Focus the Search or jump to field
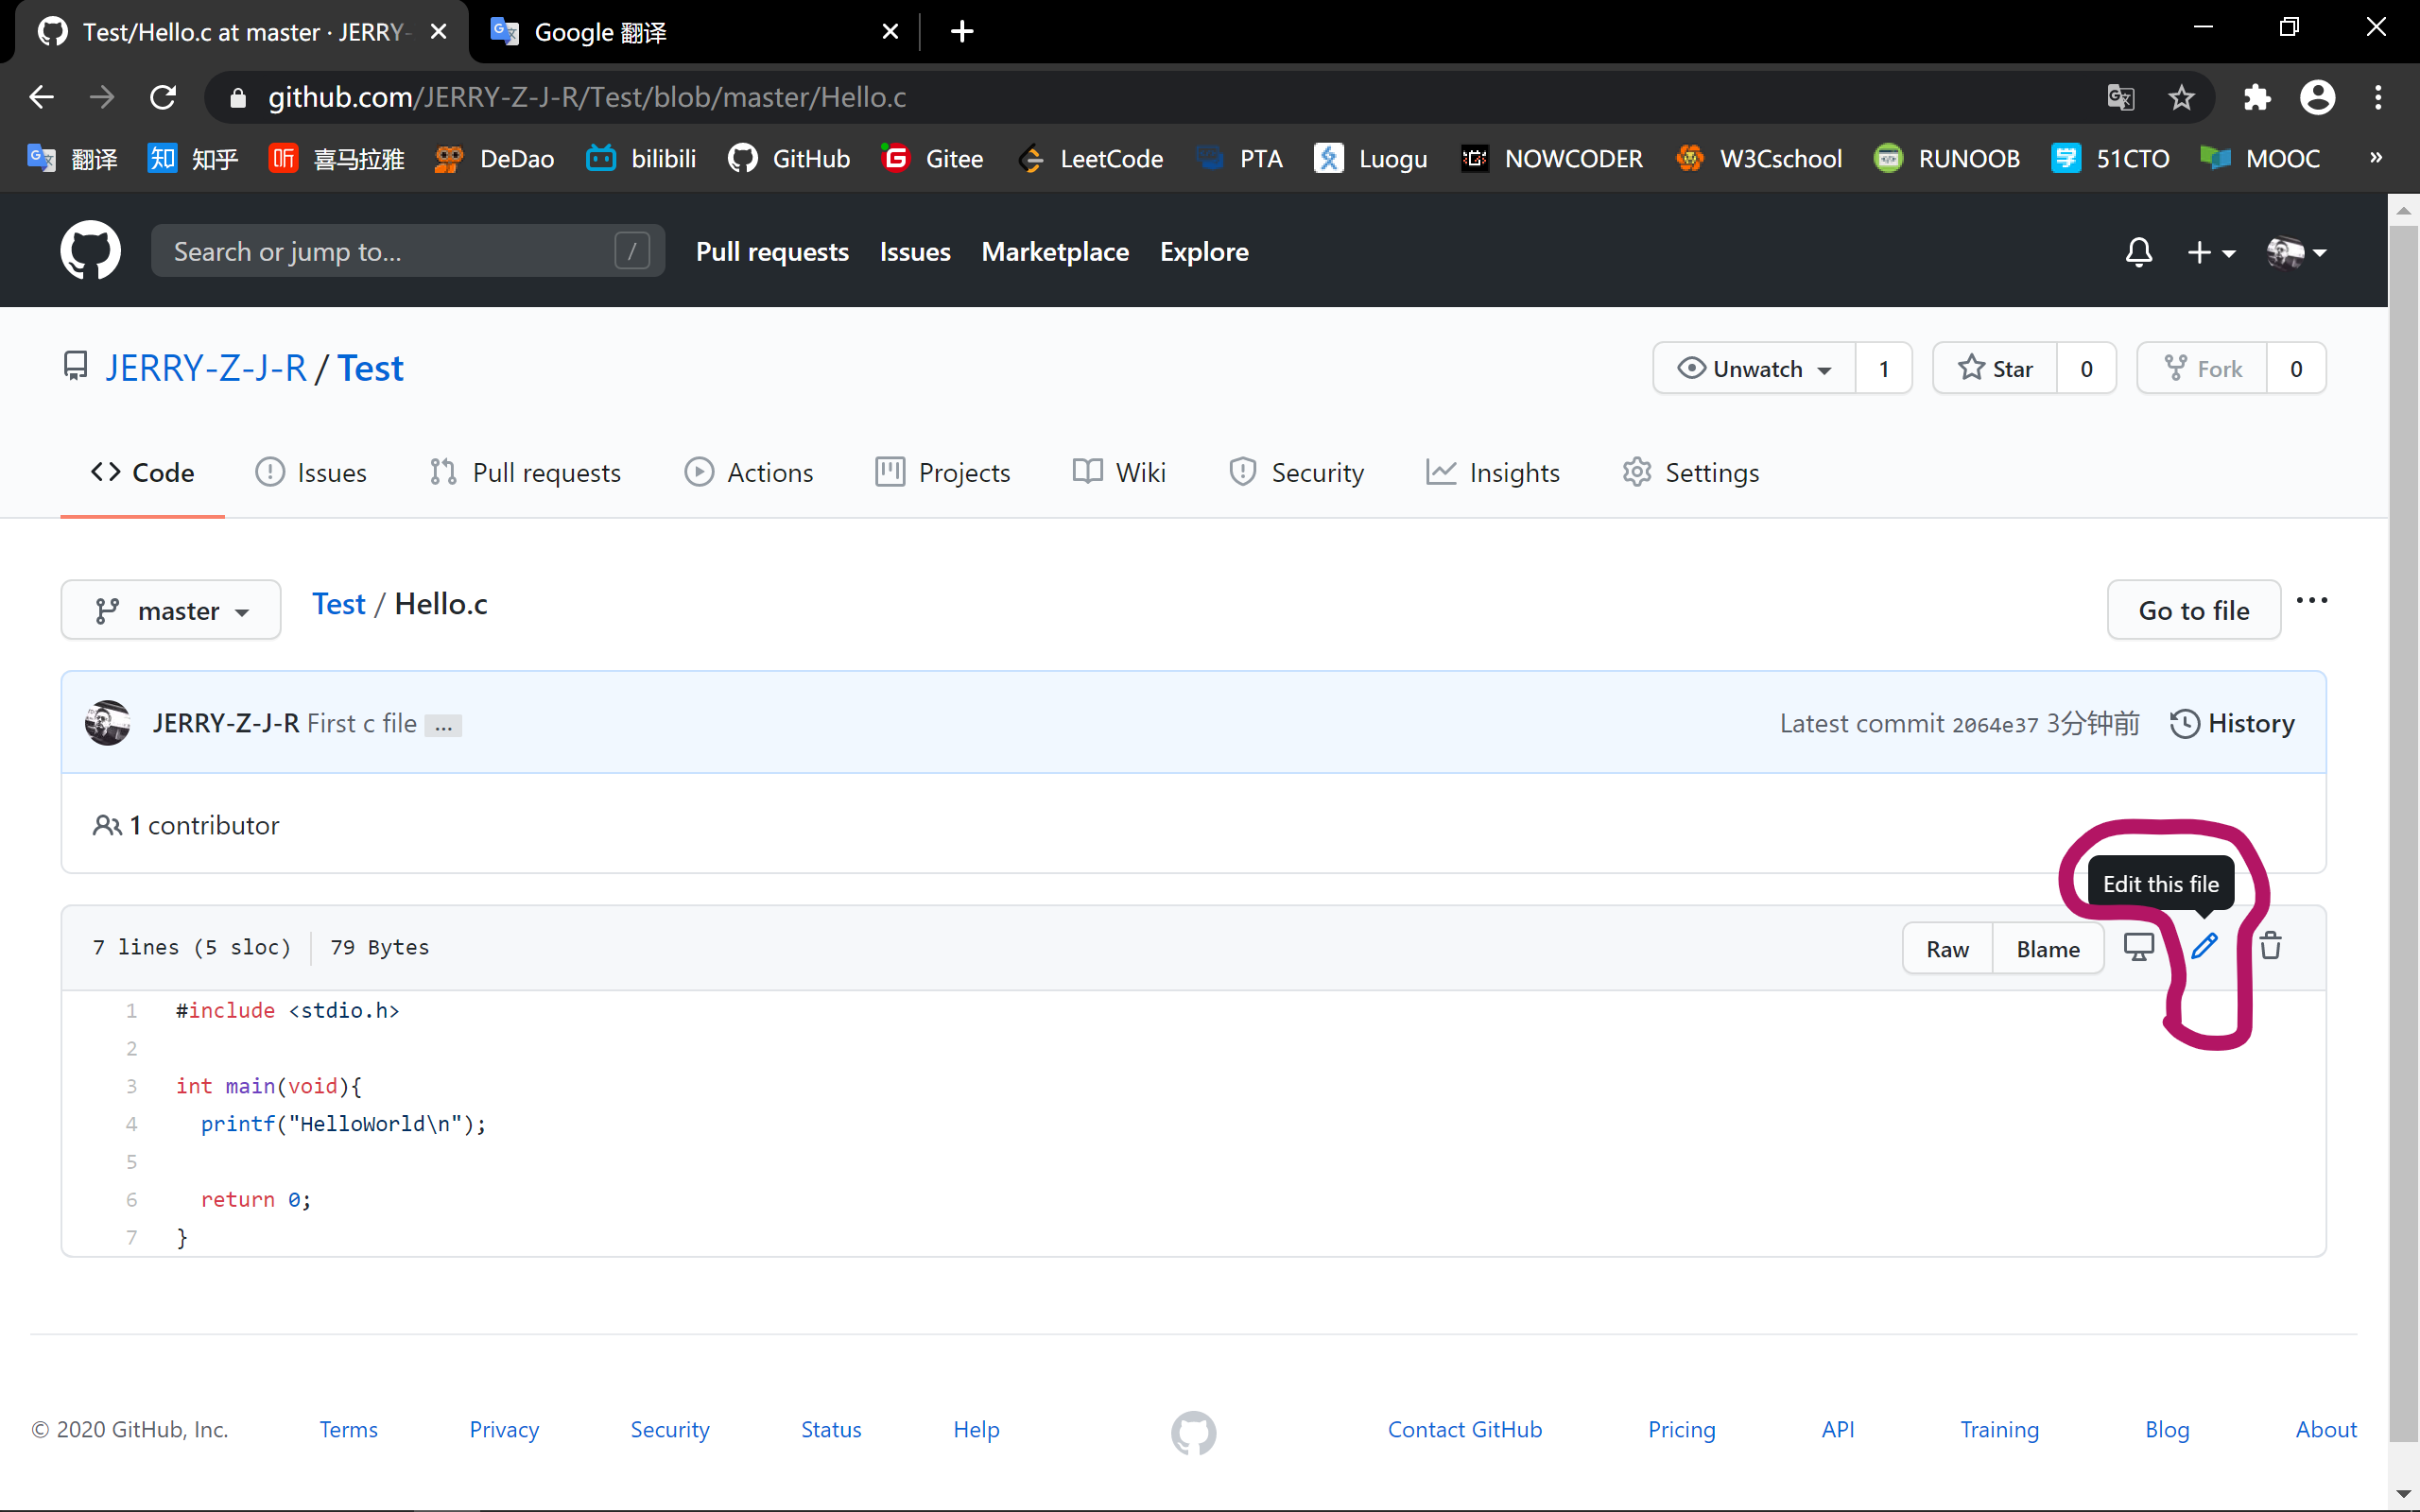The image size is (2420, 1512). coord(390,251)
